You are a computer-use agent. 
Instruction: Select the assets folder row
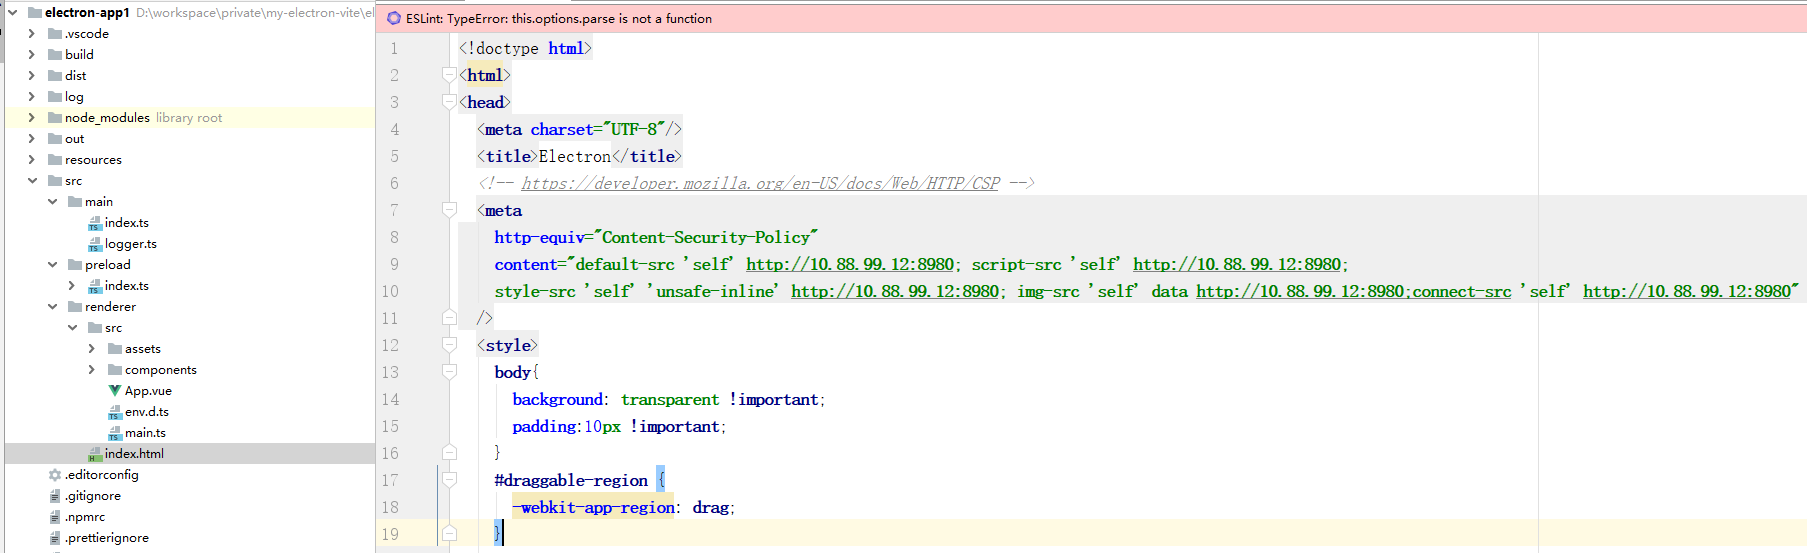coord(190,349)
